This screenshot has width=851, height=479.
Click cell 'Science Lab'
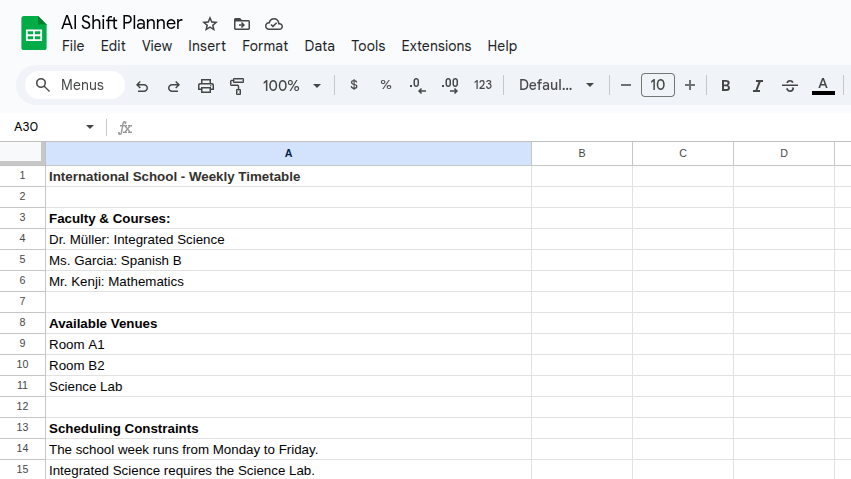(288, 386)
